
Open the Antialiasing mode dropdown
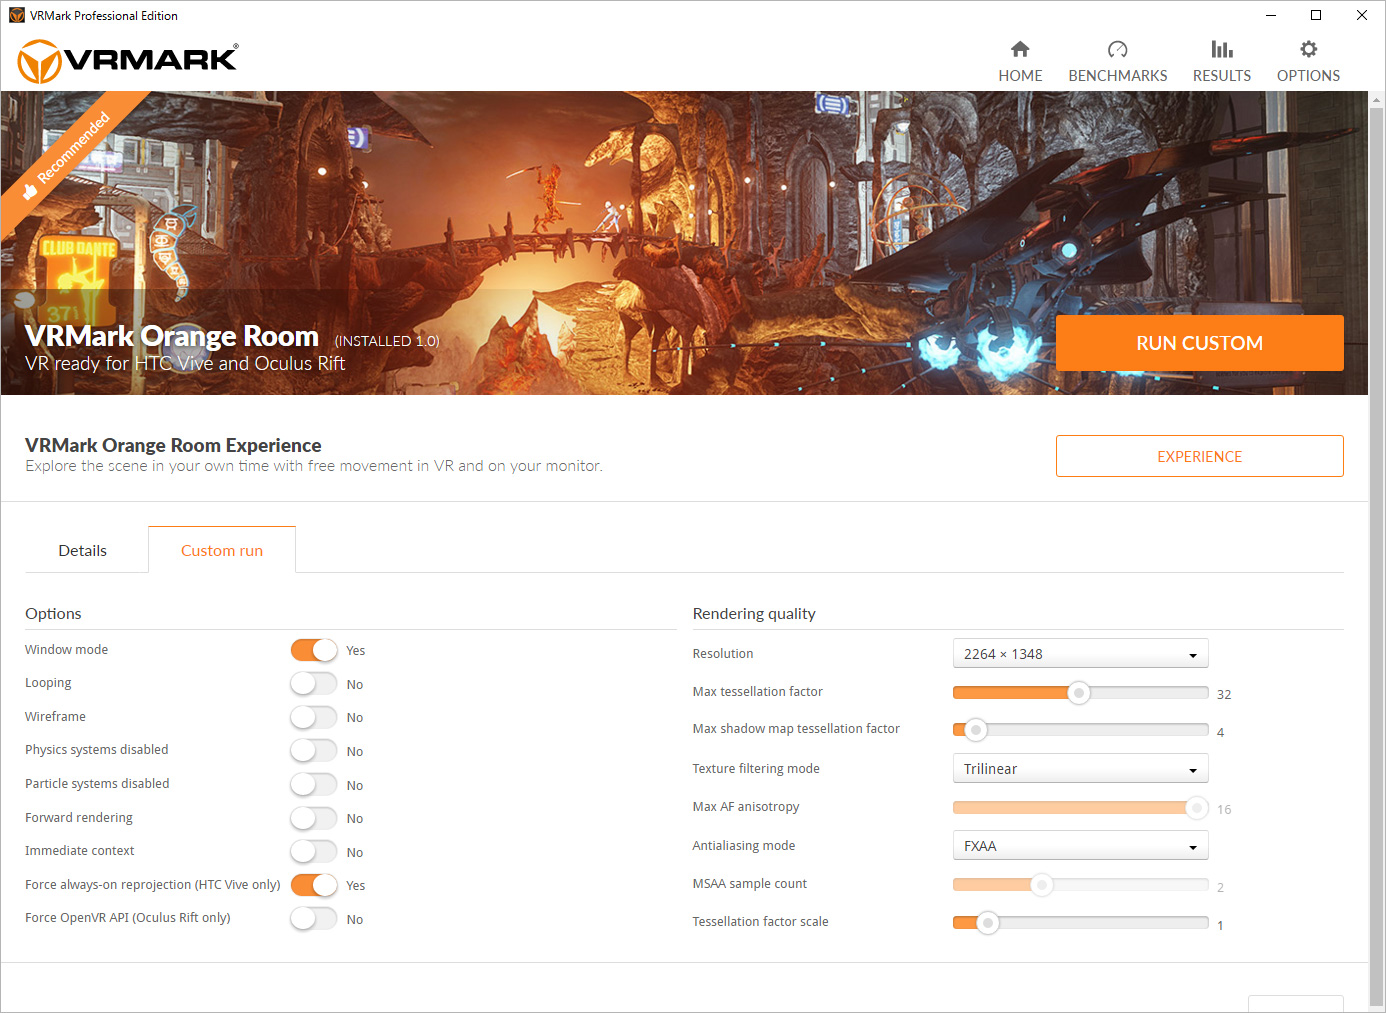pyautogui.click(x=1080, y=845)
